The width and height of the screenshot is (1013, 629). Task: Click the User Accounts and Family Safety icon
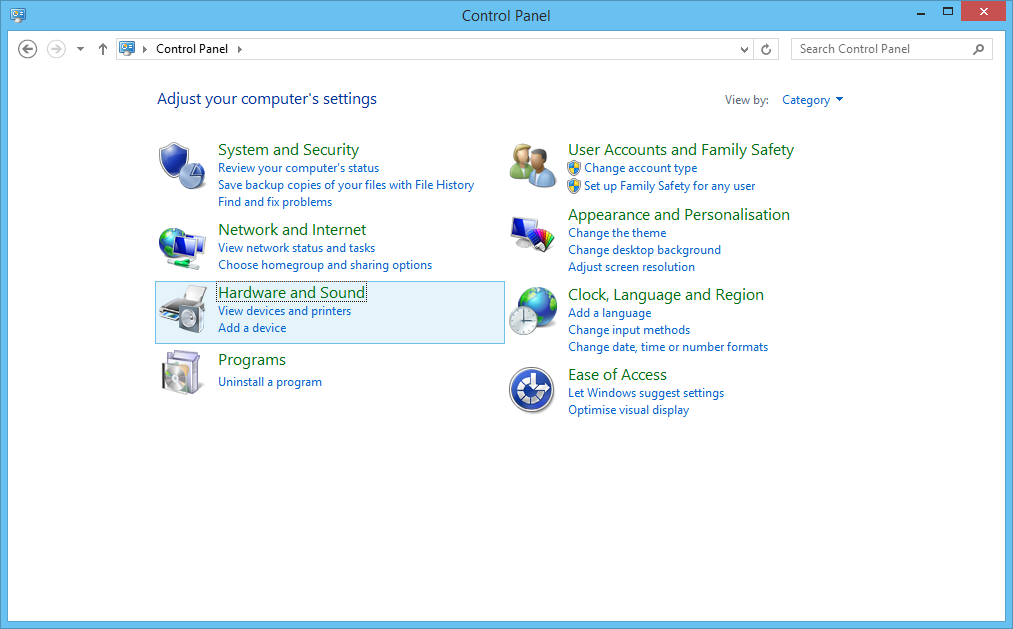[532, 165]
